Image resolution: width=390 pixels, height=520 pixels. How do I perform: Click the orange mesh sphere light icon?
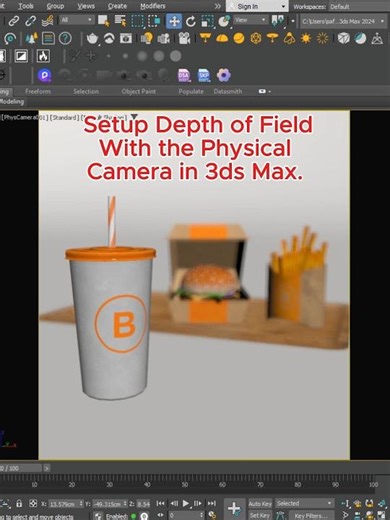pyautogui.click(x=256, y=39)
